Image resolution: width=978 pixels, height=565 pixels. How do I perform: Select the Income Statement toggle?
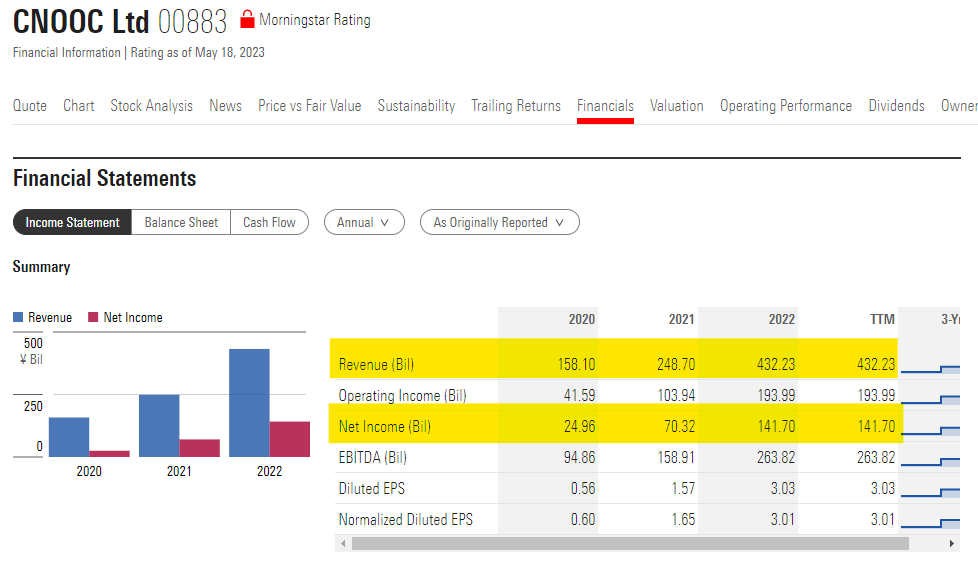point(72,222)
